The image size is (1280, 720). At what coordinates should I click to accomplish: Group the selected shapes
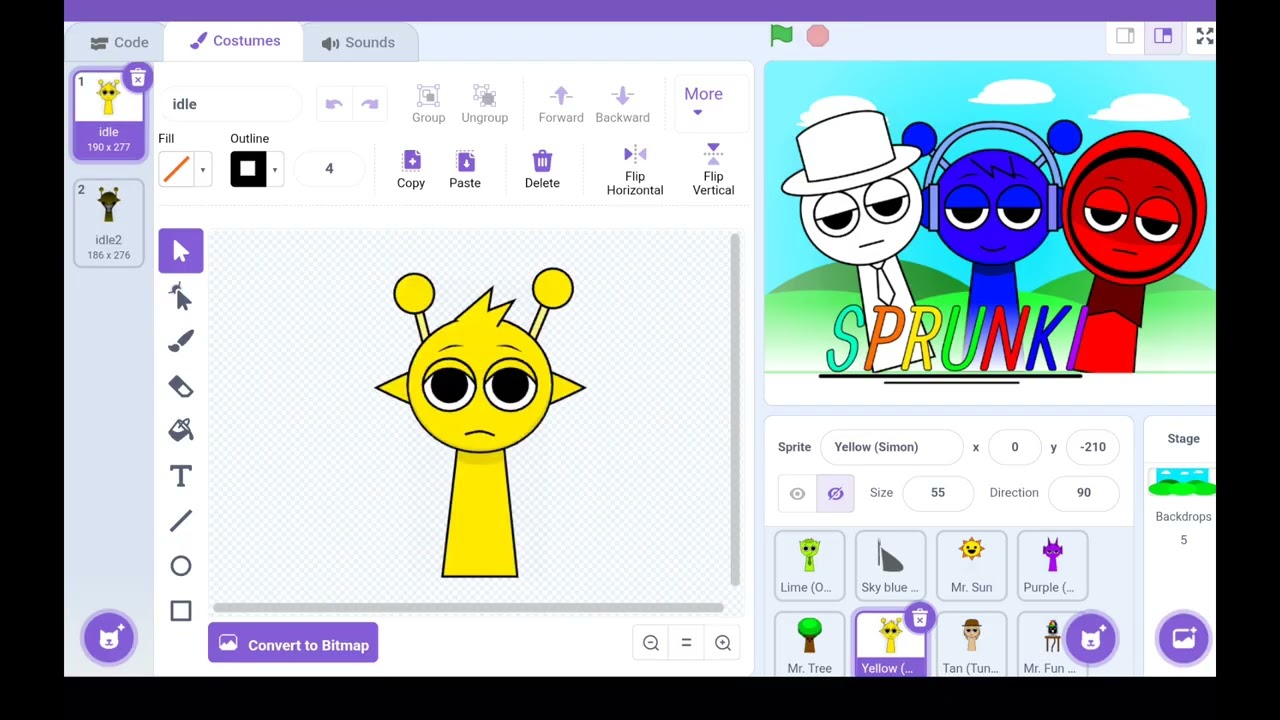coord(428,104)
